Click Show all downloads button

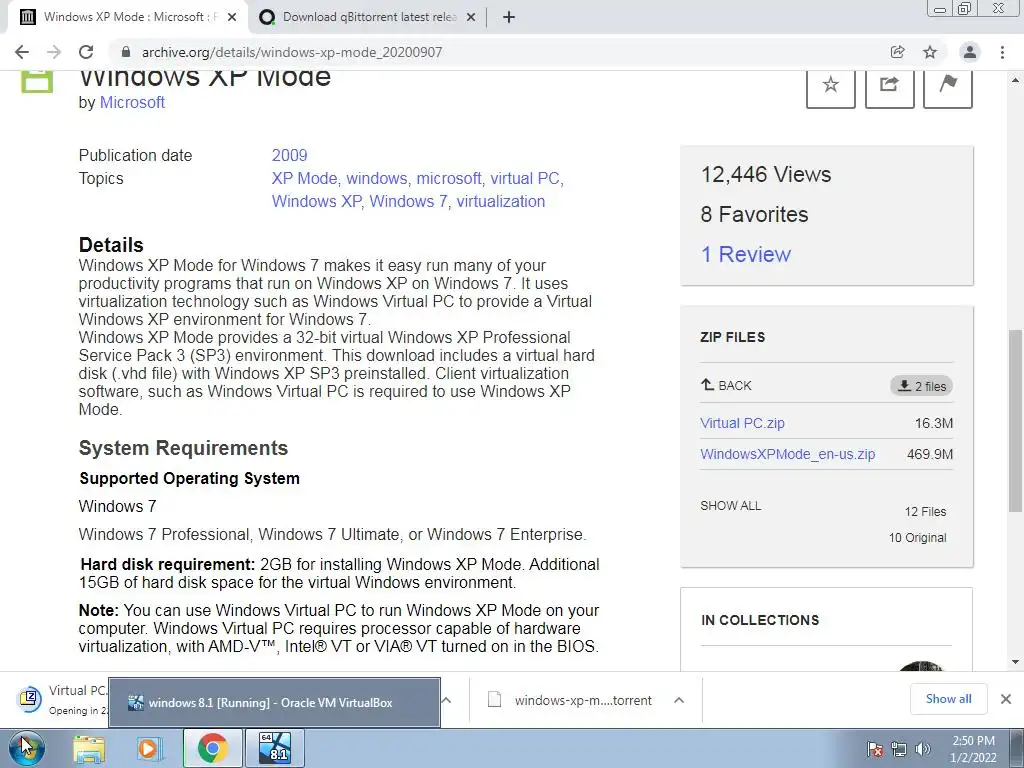click(948, 699)
